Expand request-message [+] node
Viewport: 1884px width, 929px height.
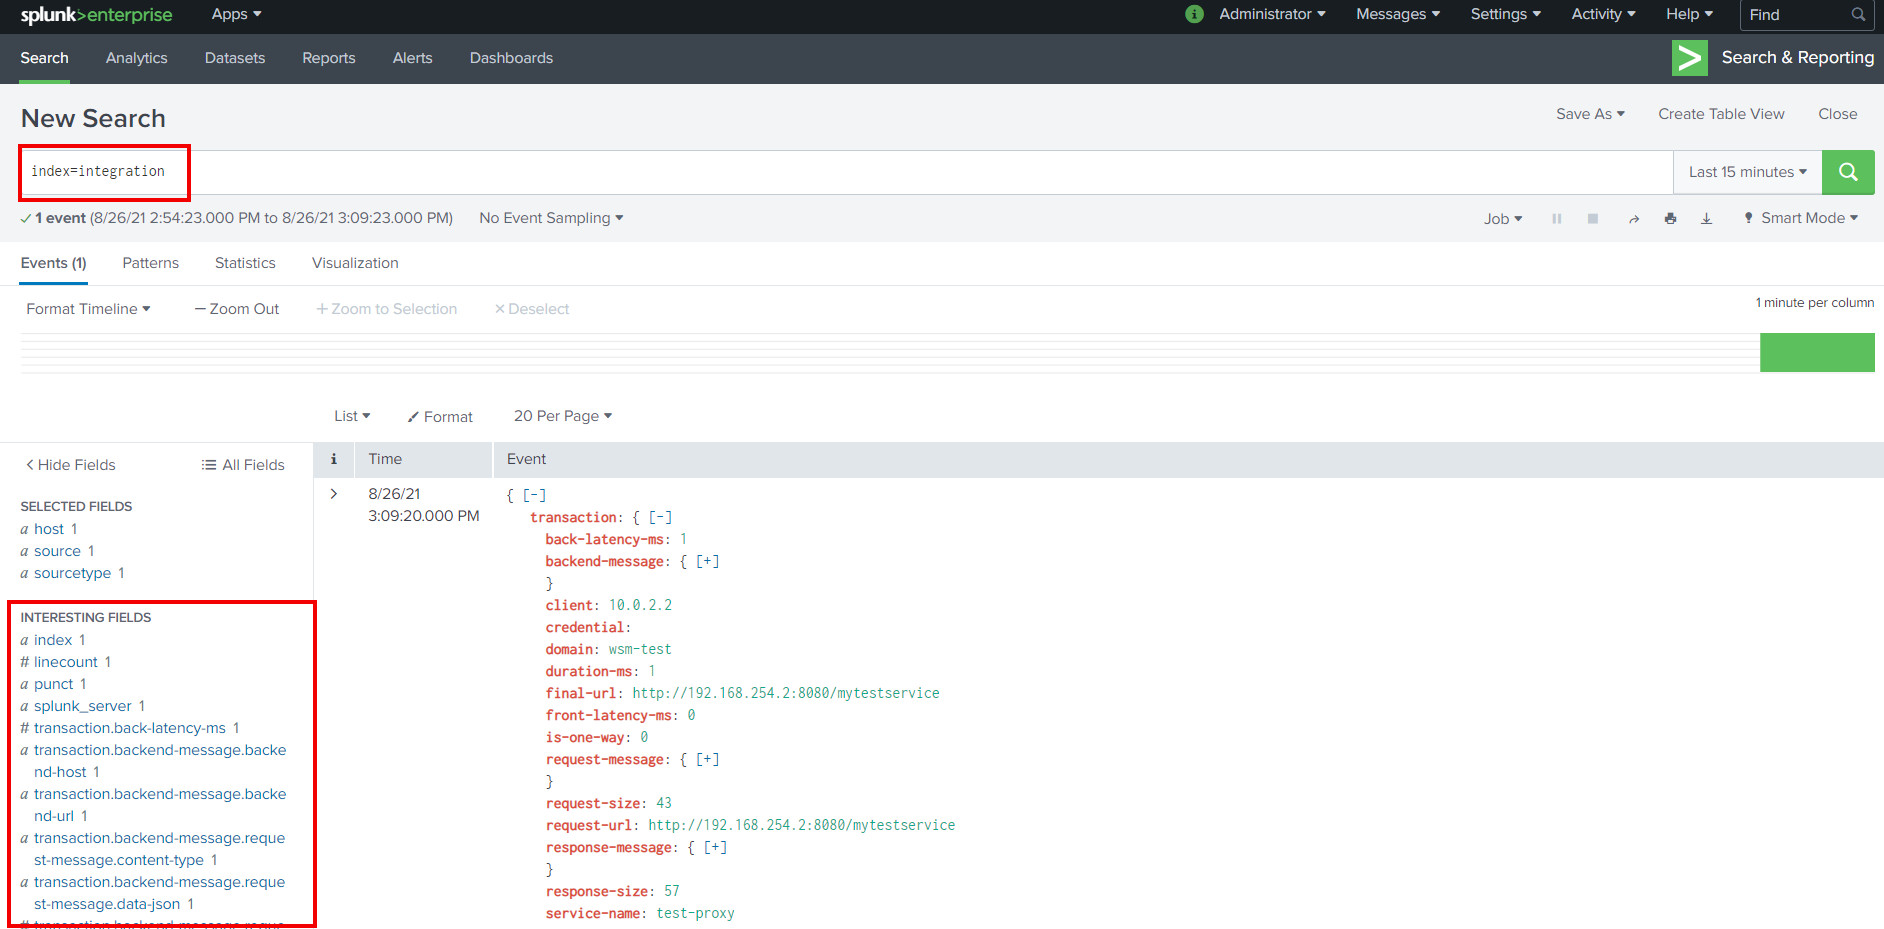708,759
